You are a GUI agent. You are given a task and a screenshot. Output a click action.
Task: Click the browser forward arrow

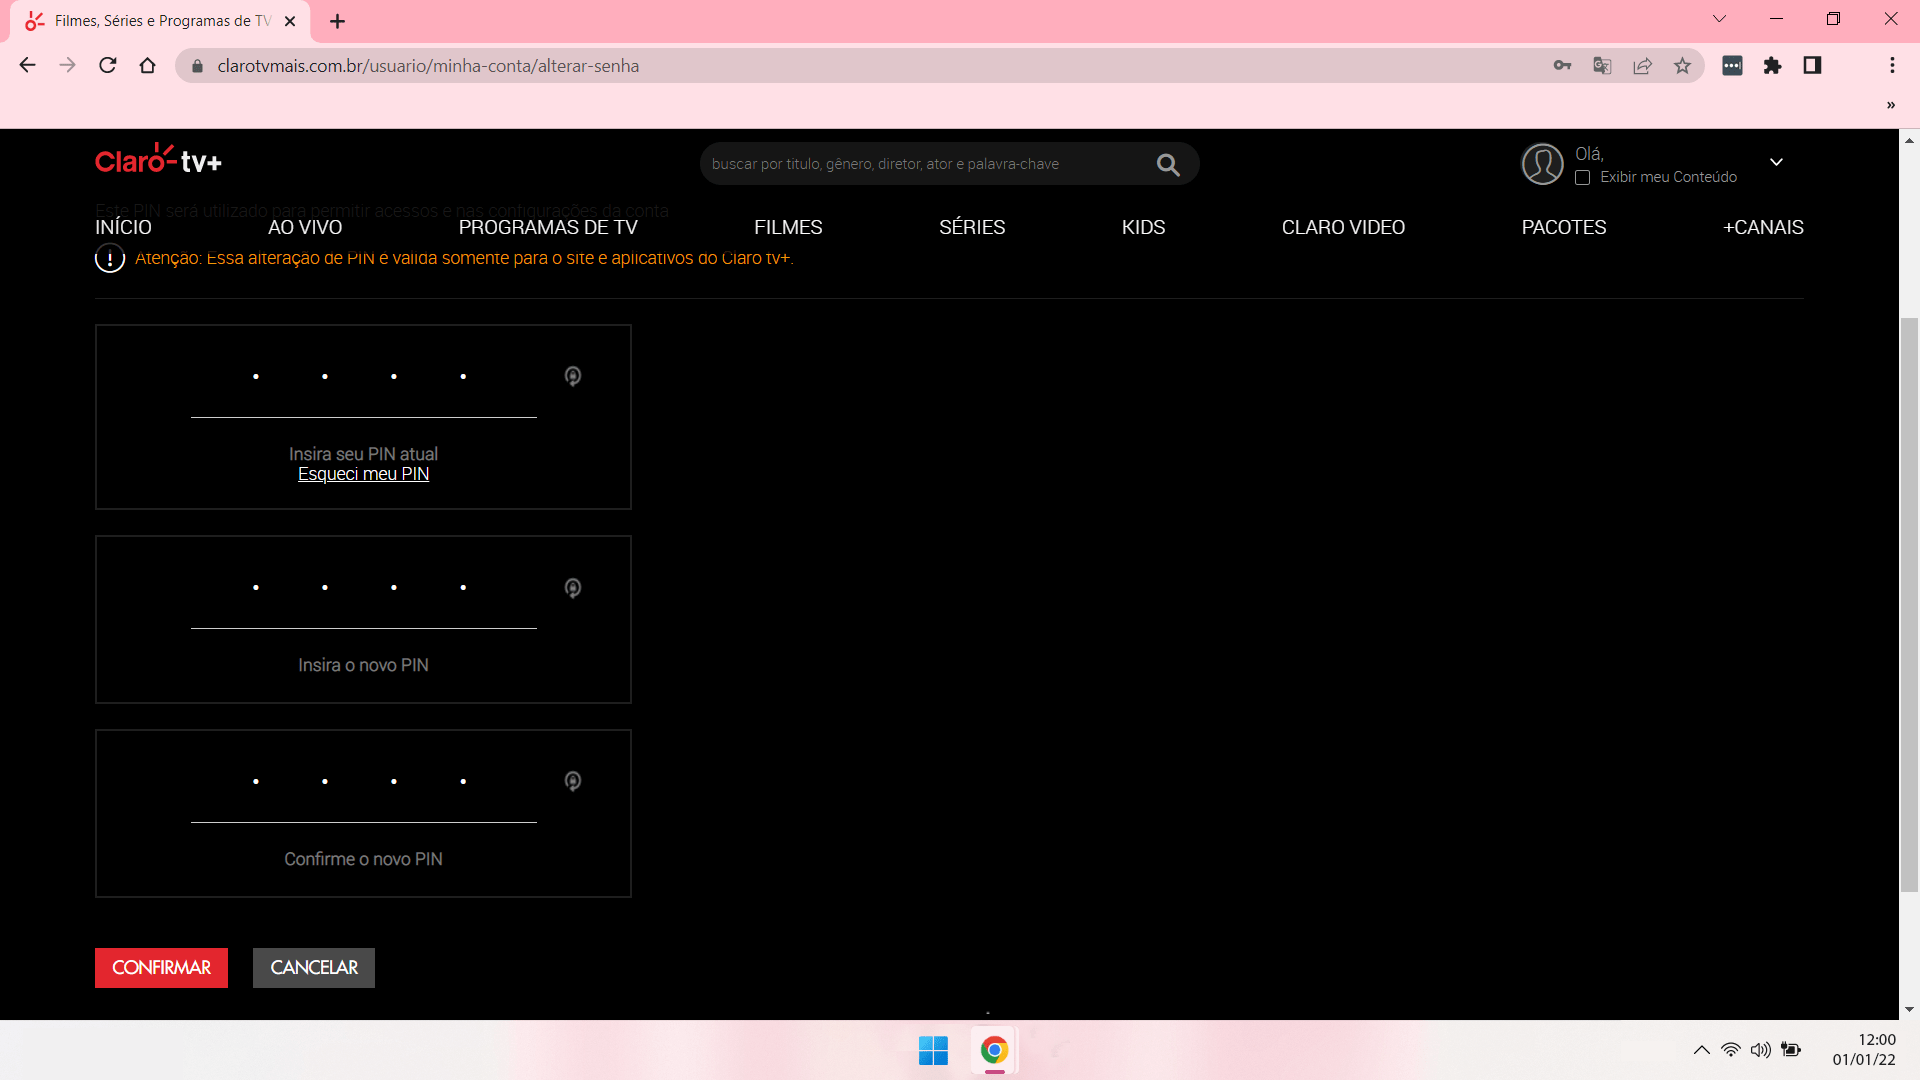67,65
